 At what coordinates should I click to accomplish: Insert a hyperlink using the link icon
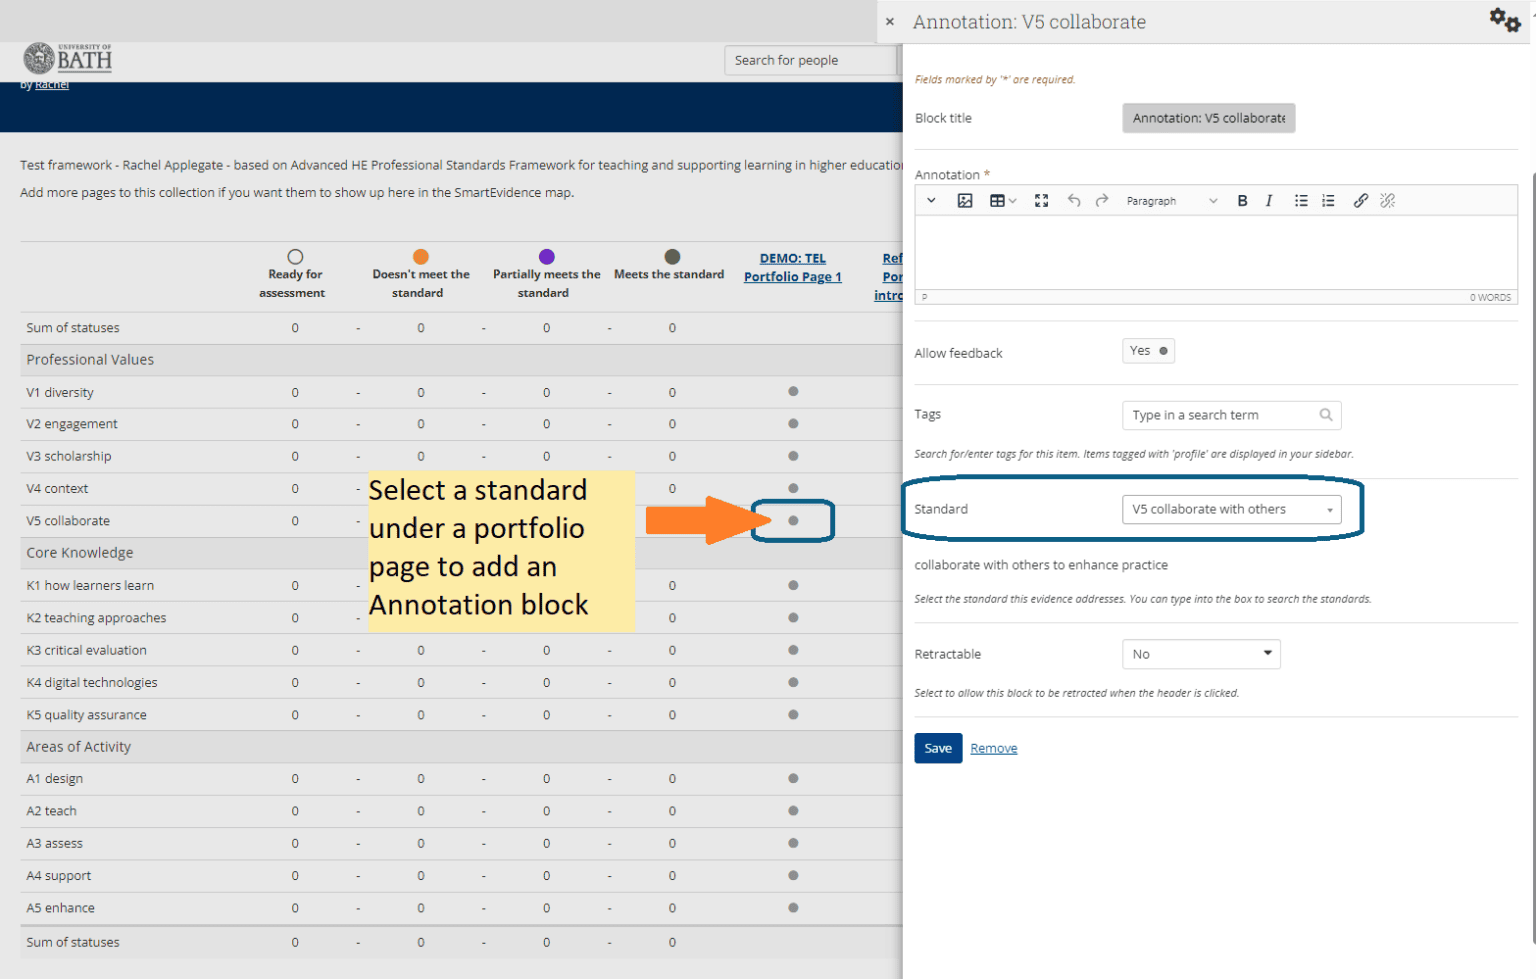1360,200
